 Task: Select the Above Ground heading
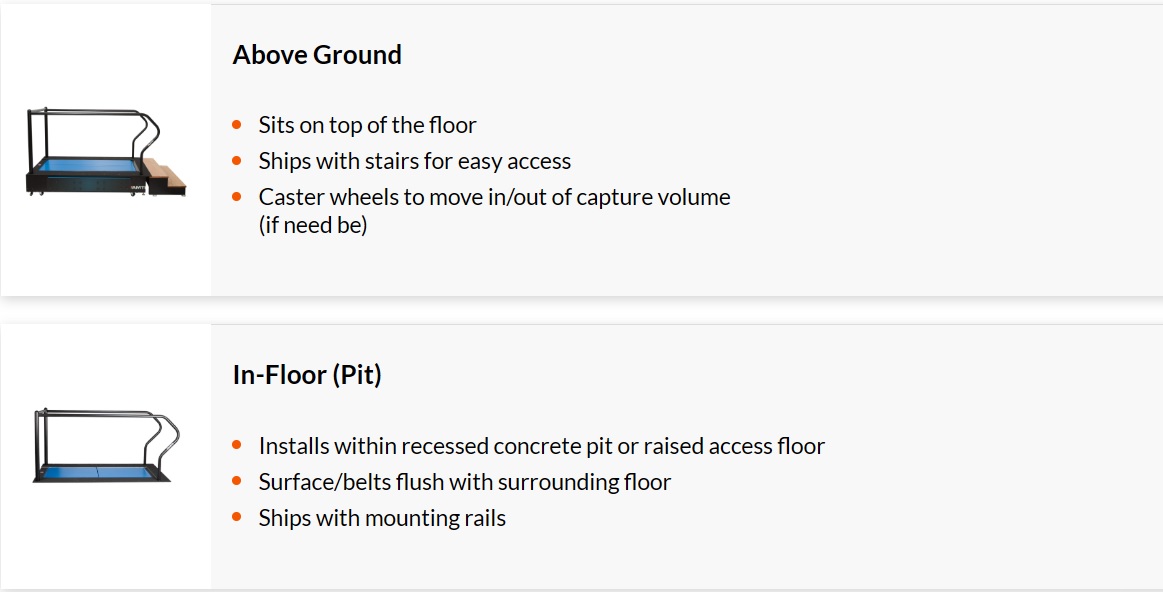coord(317,55)
